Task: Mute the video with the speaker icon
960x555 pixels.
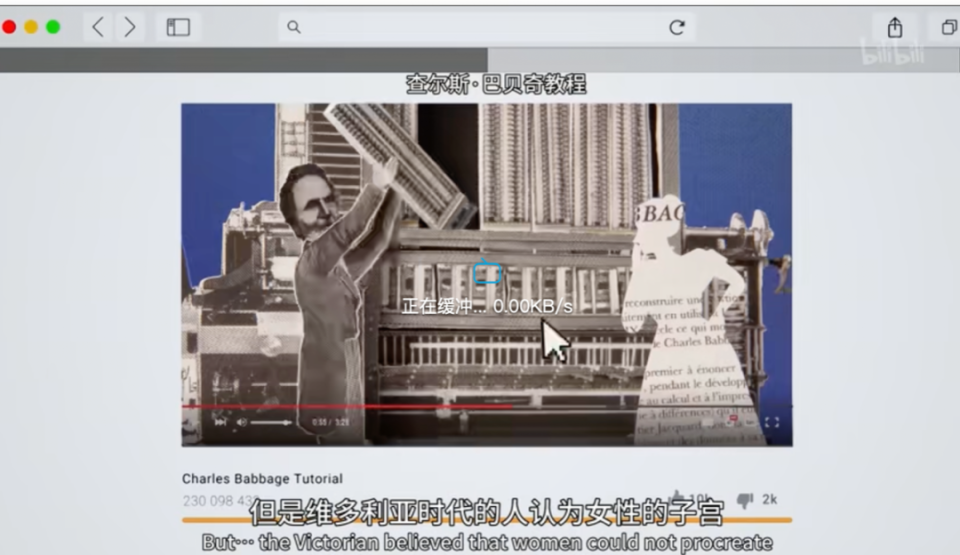Action: click(242, 422)
